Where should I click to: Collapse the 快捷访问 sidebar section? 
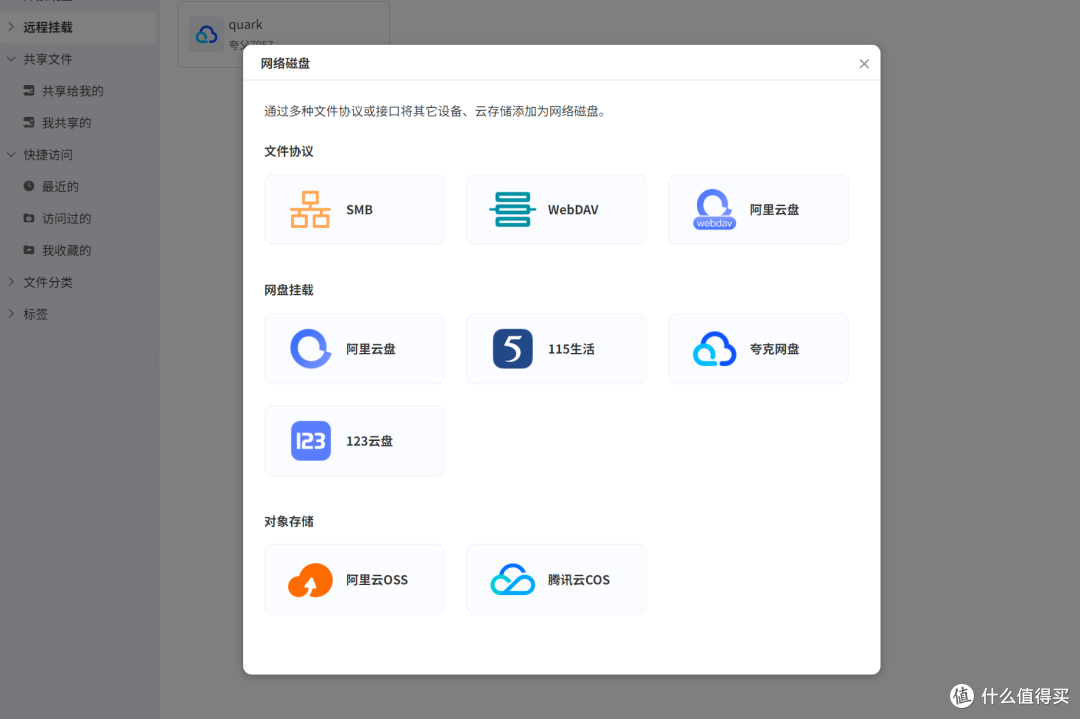[x=11, y=154]
